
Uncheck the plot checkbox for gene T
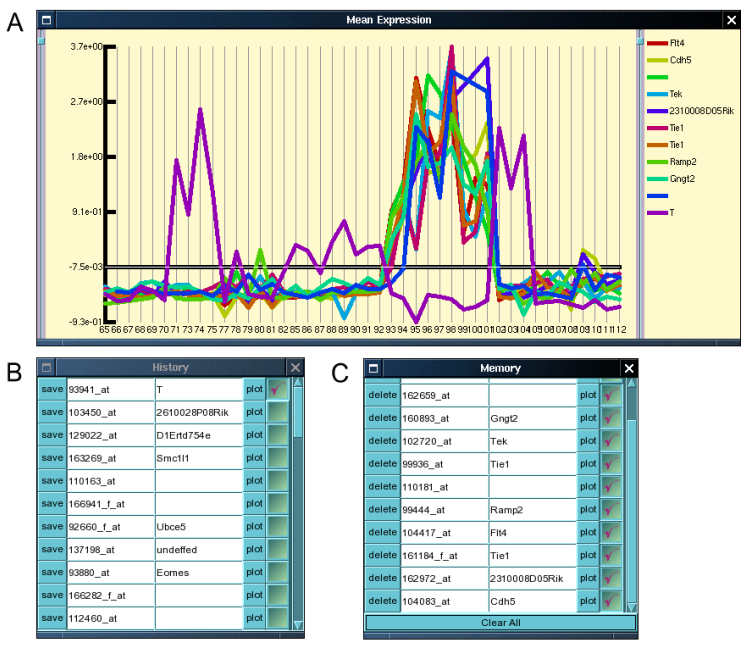277,389
